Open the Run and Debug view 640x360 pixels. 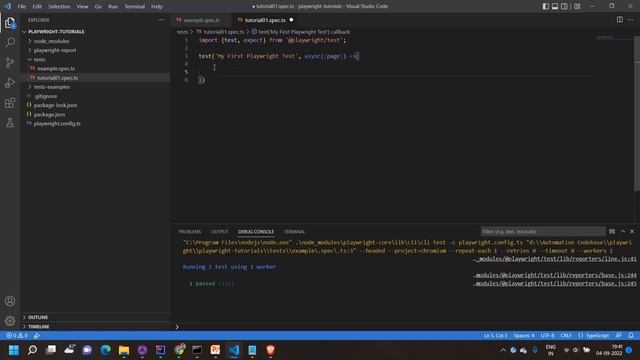point(10,82)
